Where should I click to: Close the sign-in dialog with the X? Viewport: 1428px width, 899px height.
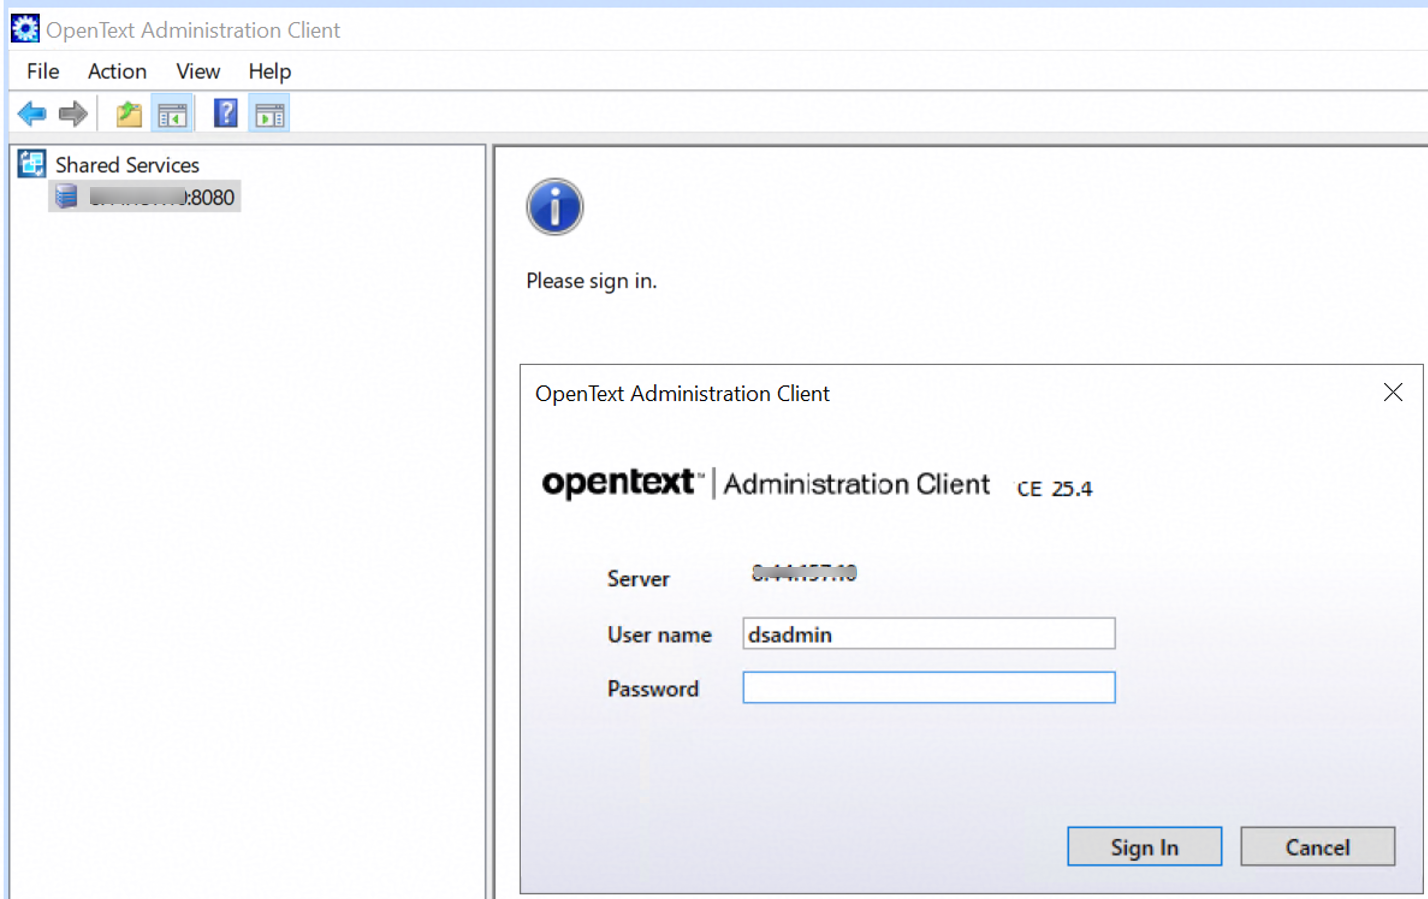(1393, 393)
